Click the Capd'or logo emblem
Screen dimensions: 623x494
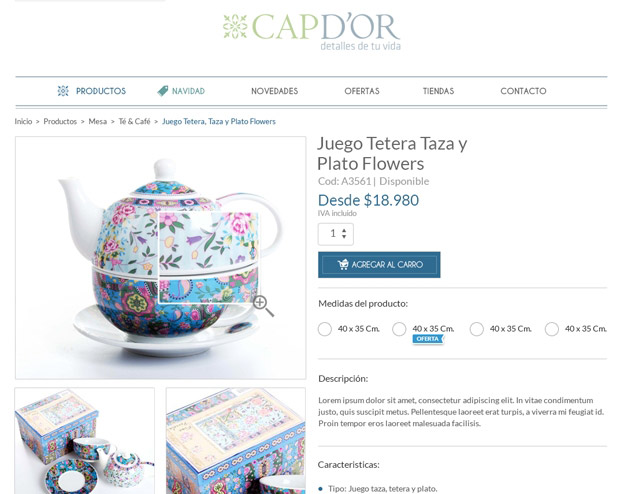tap(235, 27)
